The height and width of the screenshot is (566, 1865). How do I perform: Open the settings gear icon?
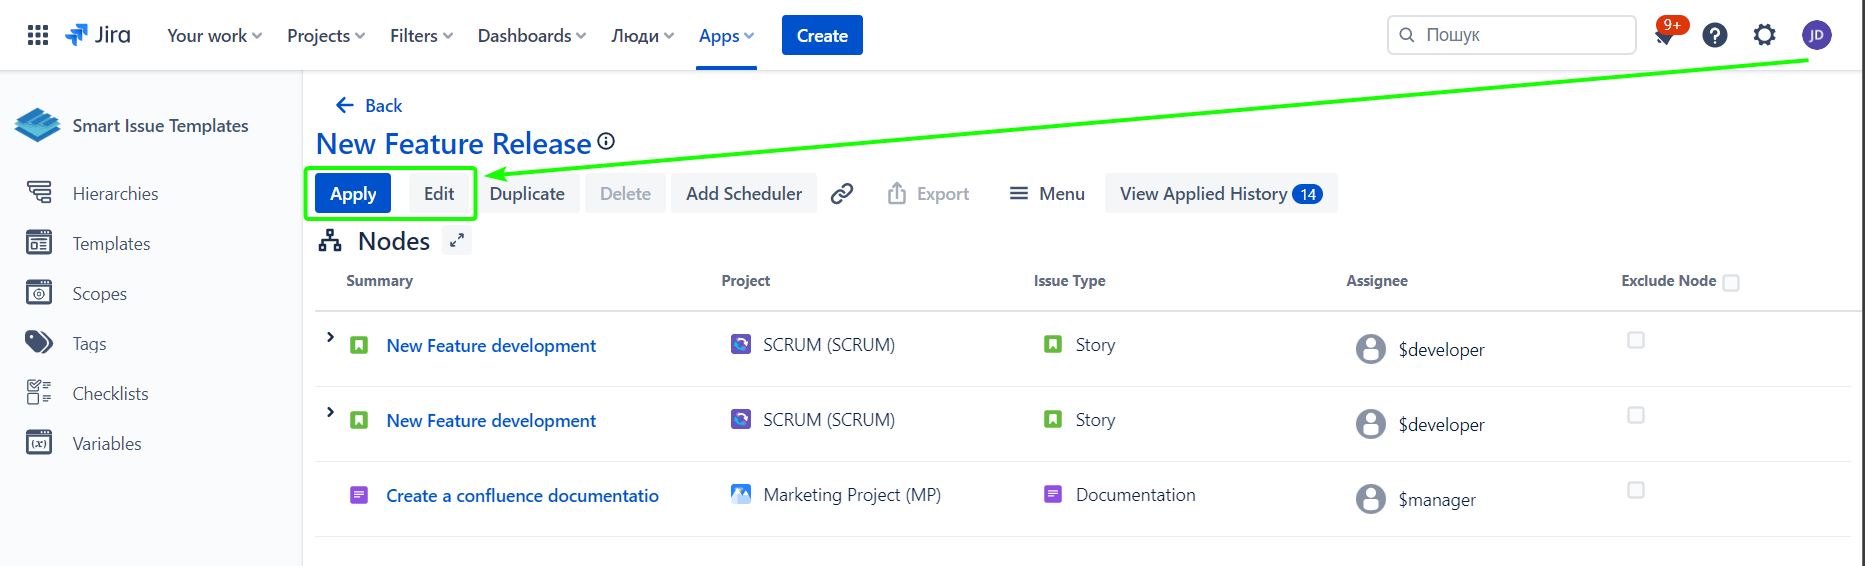coord(1765,36)
